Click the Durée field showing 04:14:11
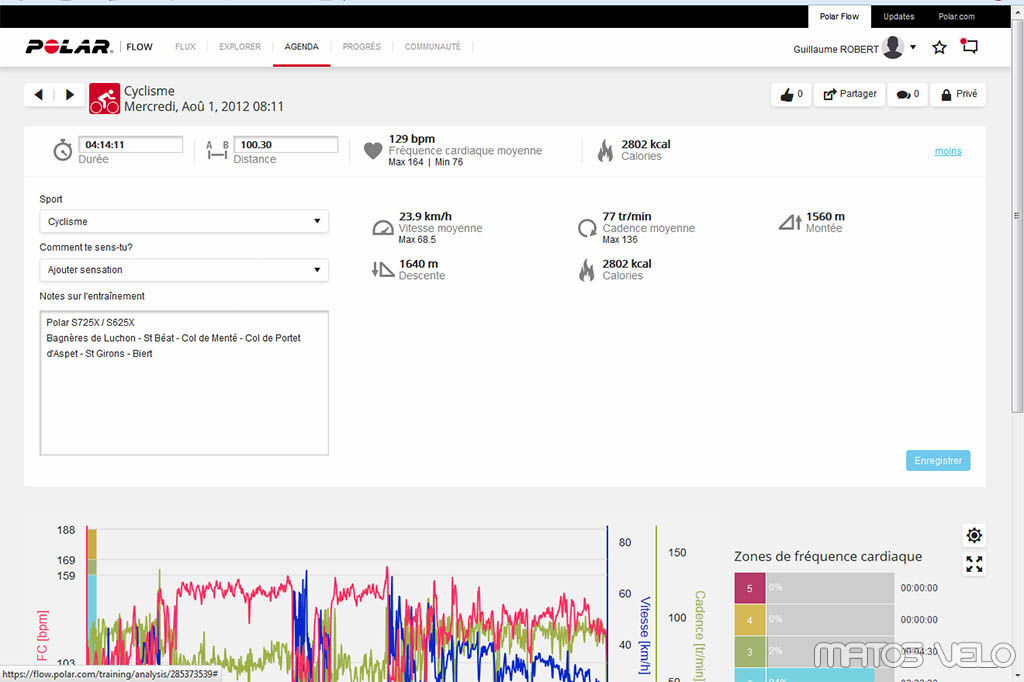Viewport: 1024px width, 682px height. click(x=131, y=145)
